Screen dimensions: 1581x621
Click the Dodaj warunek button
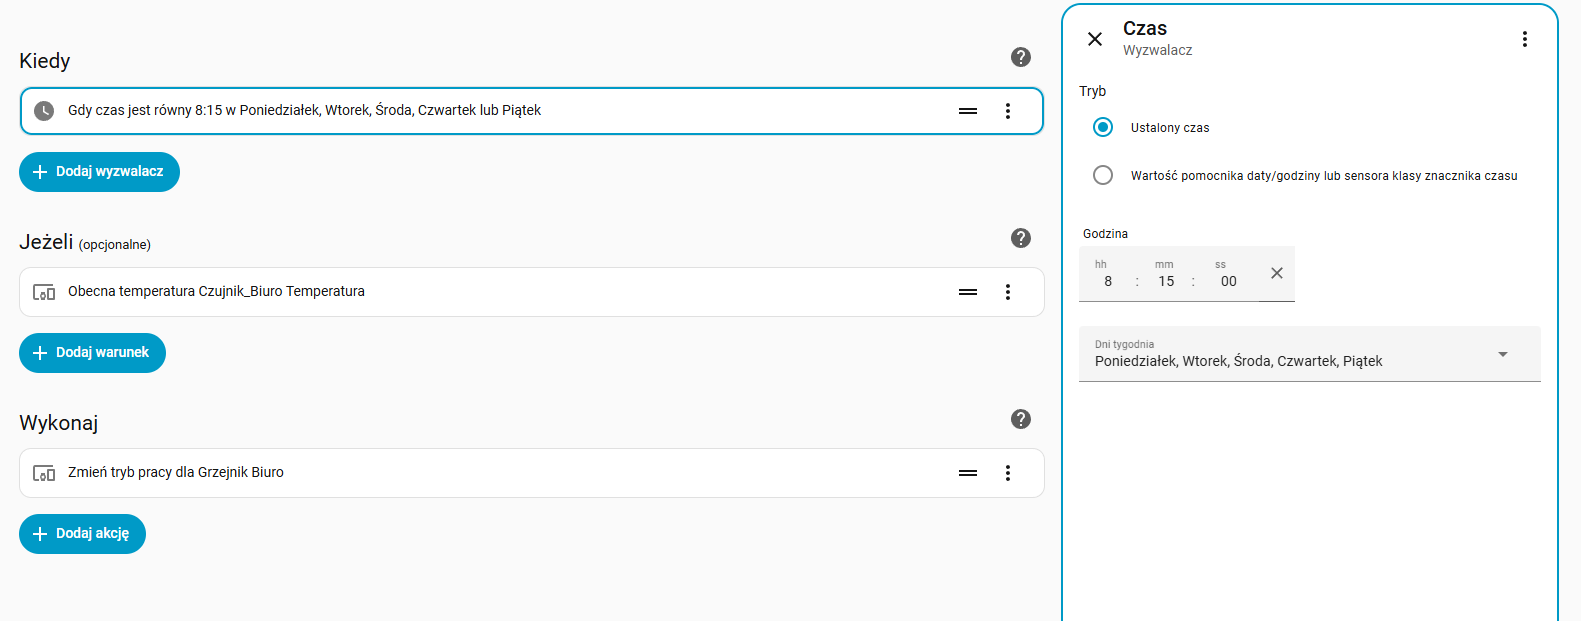pyautogui.click(x=92, y=353)
